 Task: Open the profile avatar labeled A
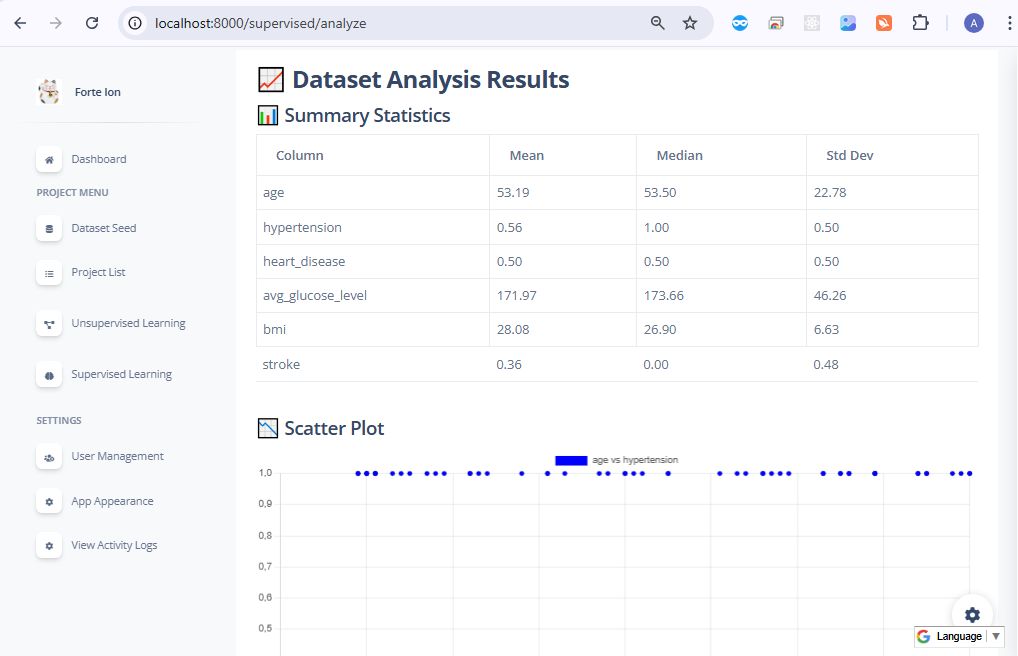point(973,23)
